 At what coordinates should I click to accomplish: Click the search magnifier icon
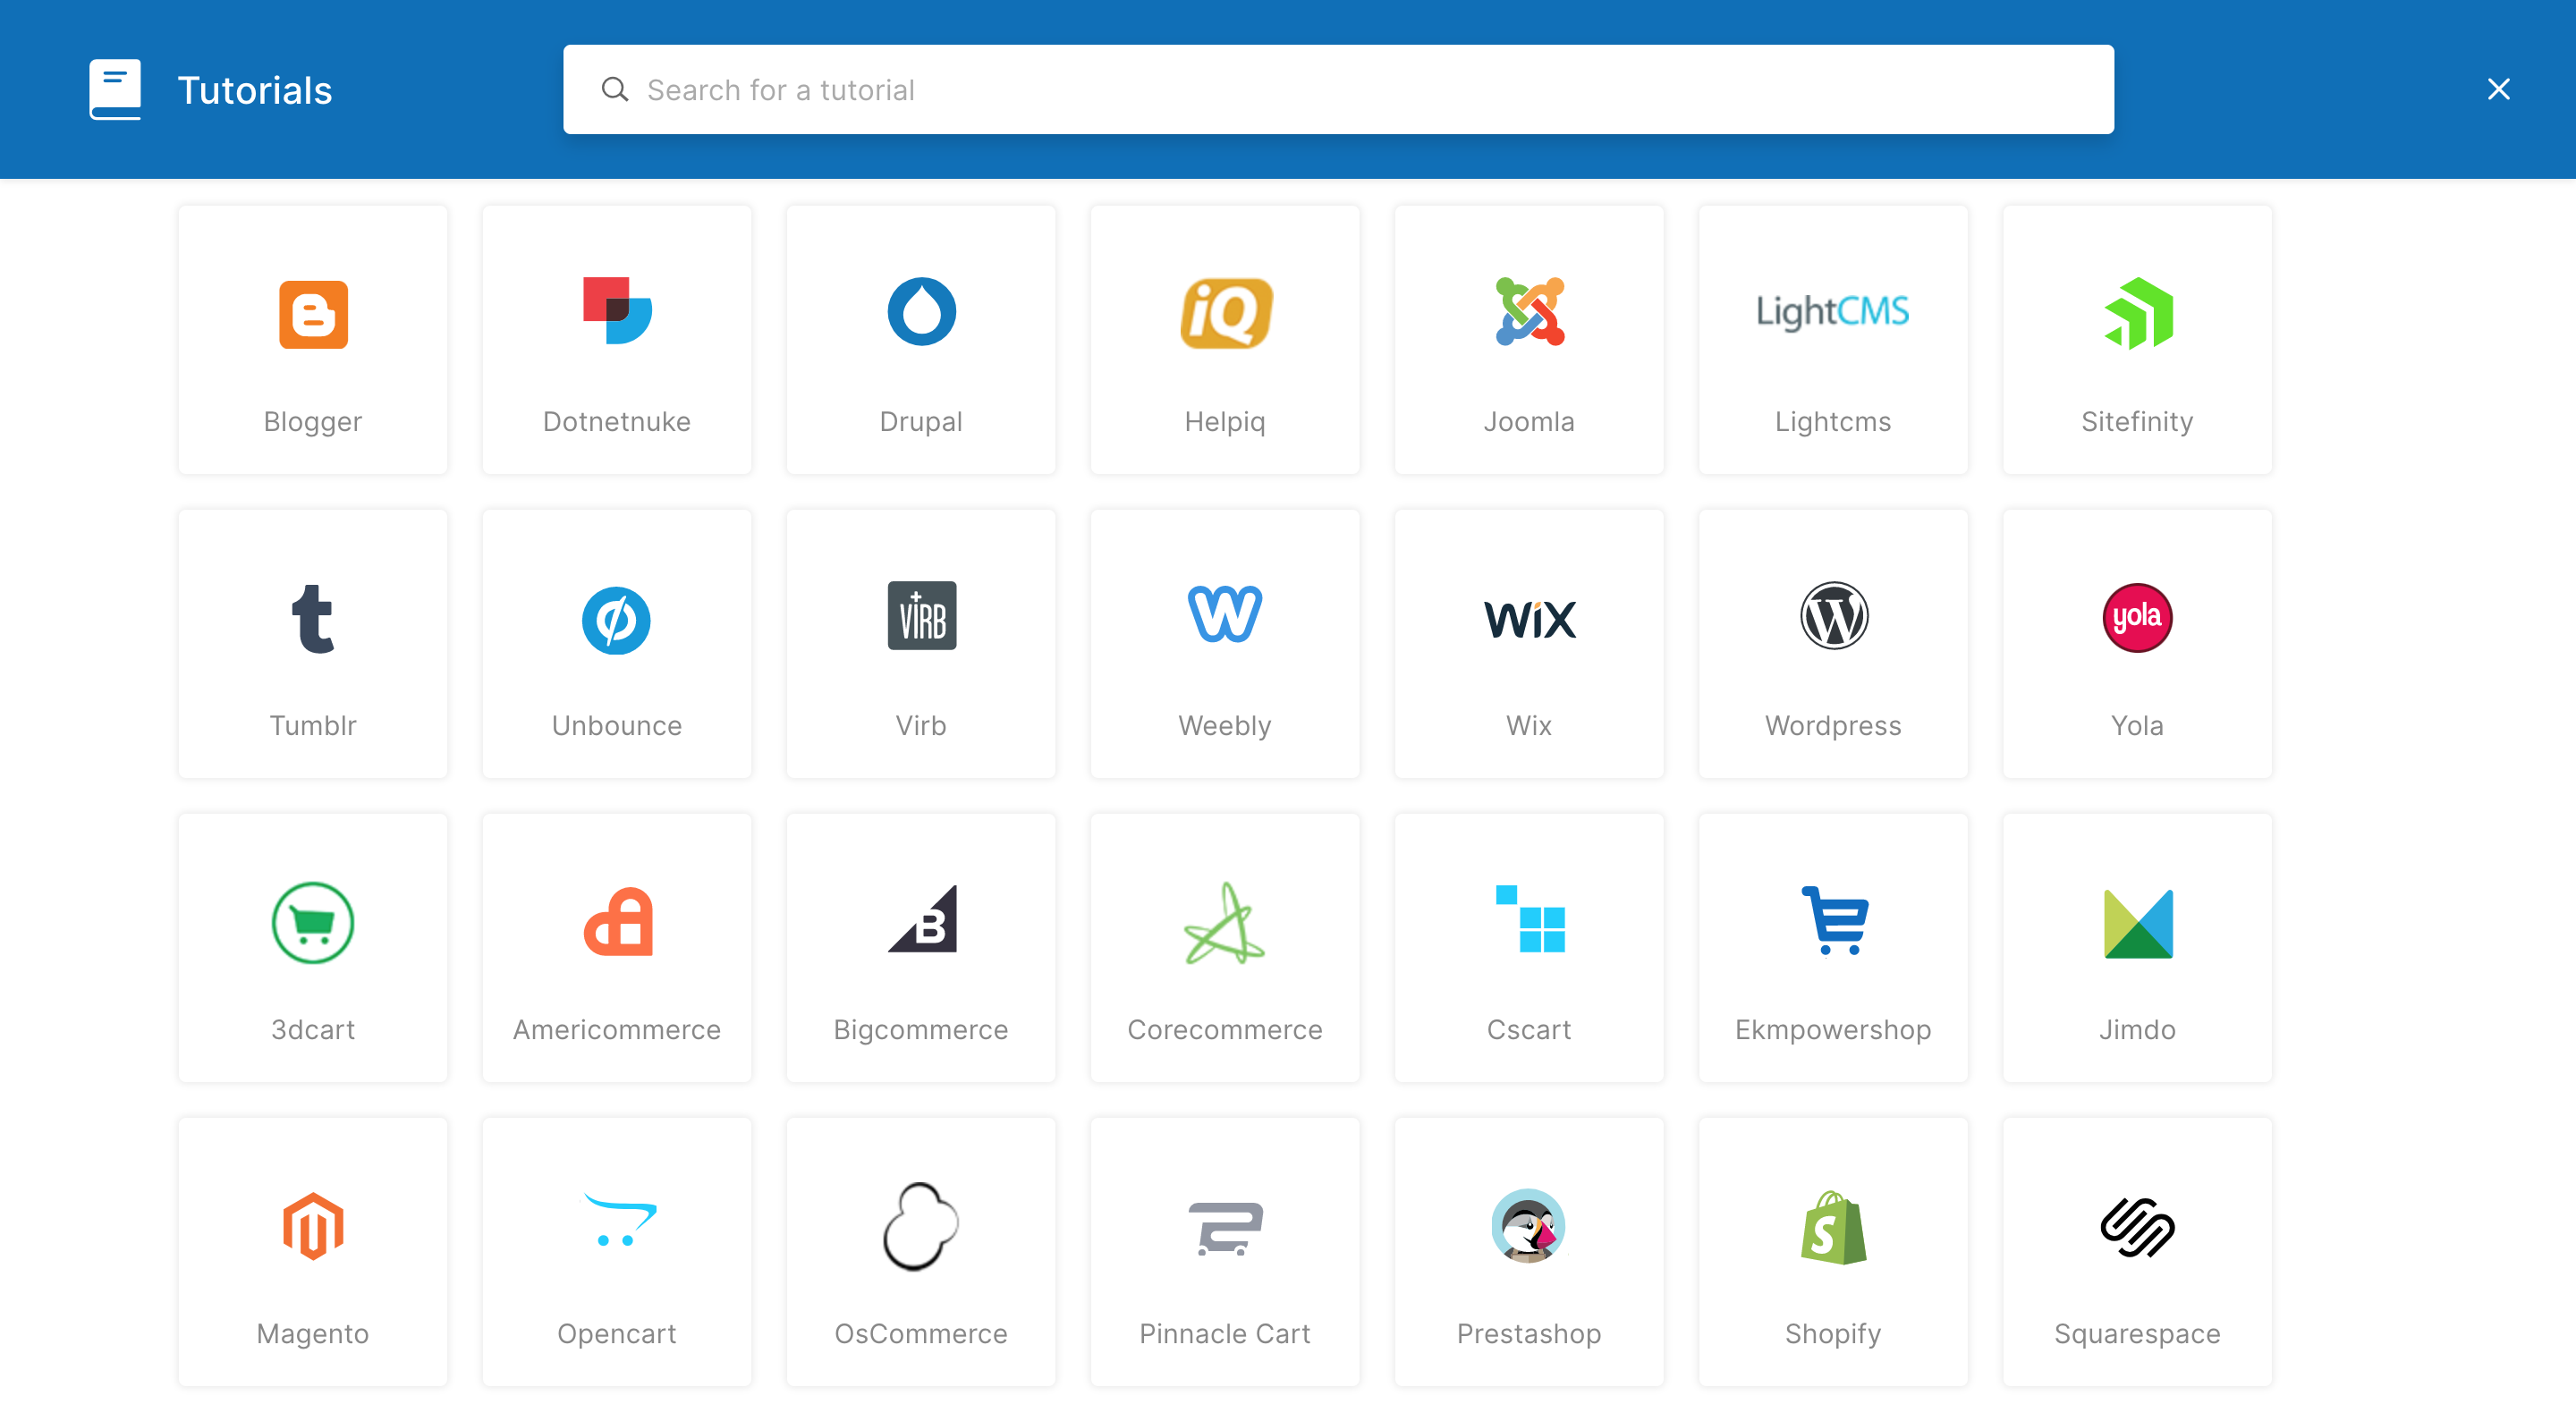tap(614, 90)
